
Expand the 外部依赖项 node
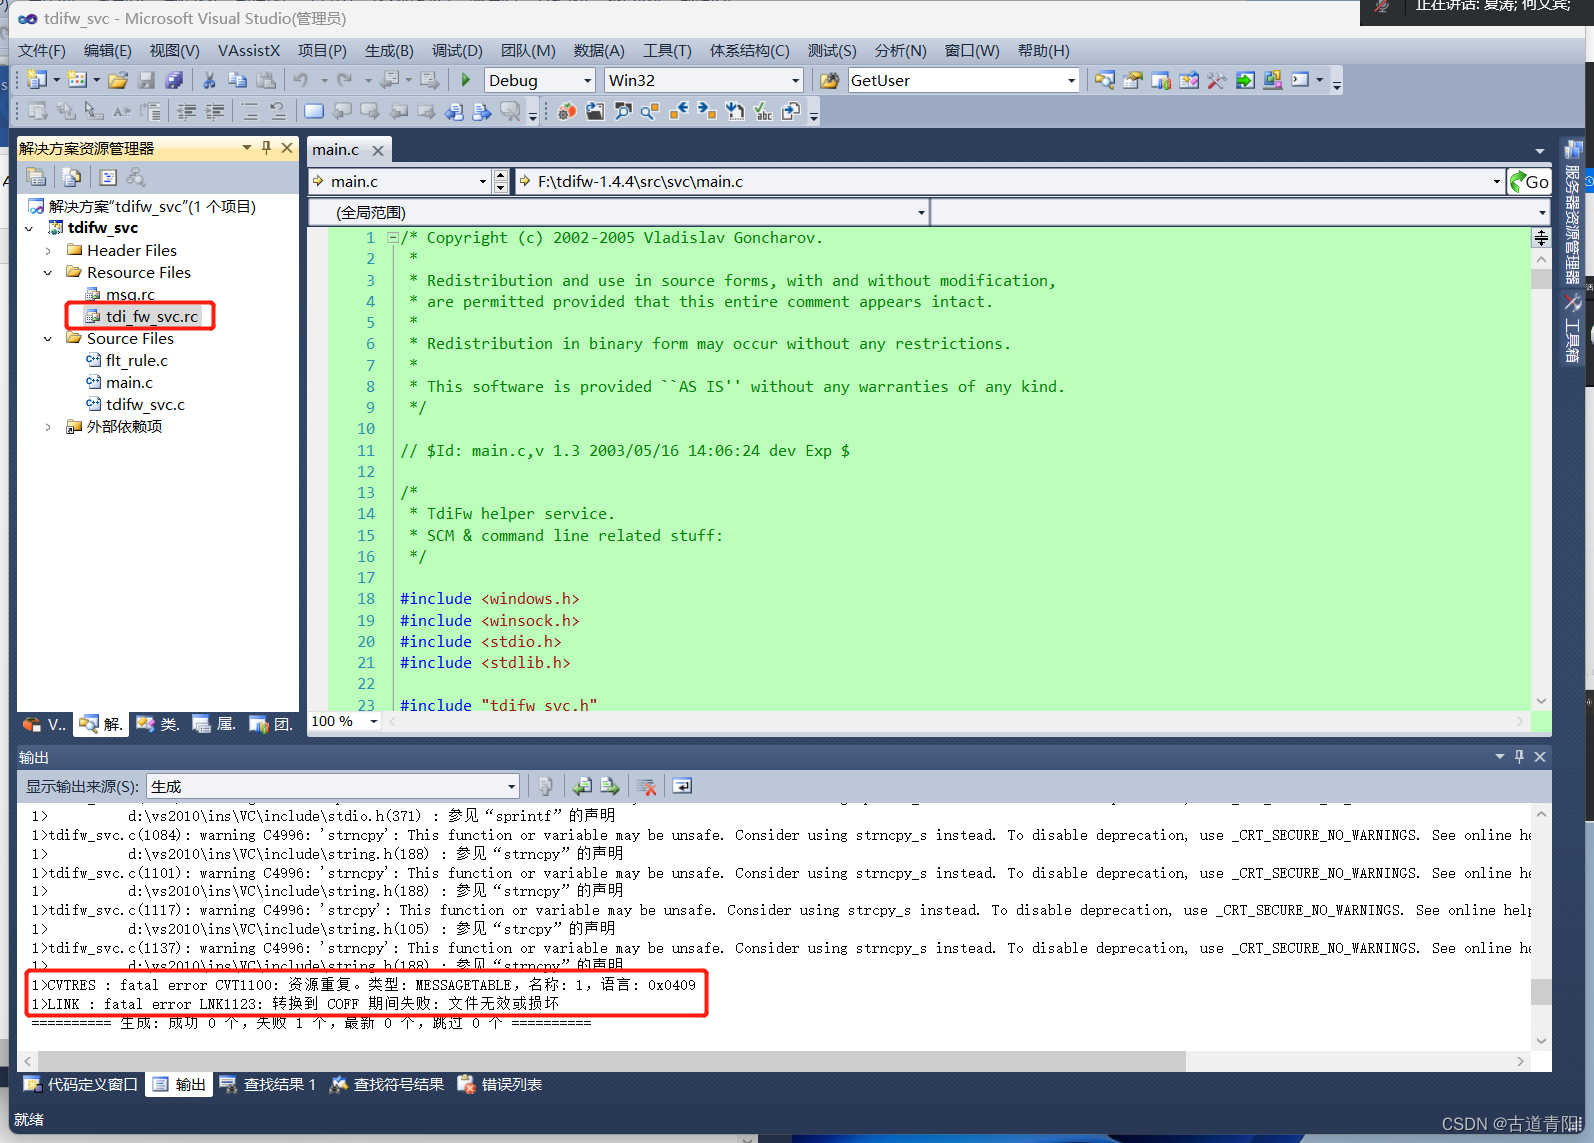pyautogui.click(x=48, y=427)
